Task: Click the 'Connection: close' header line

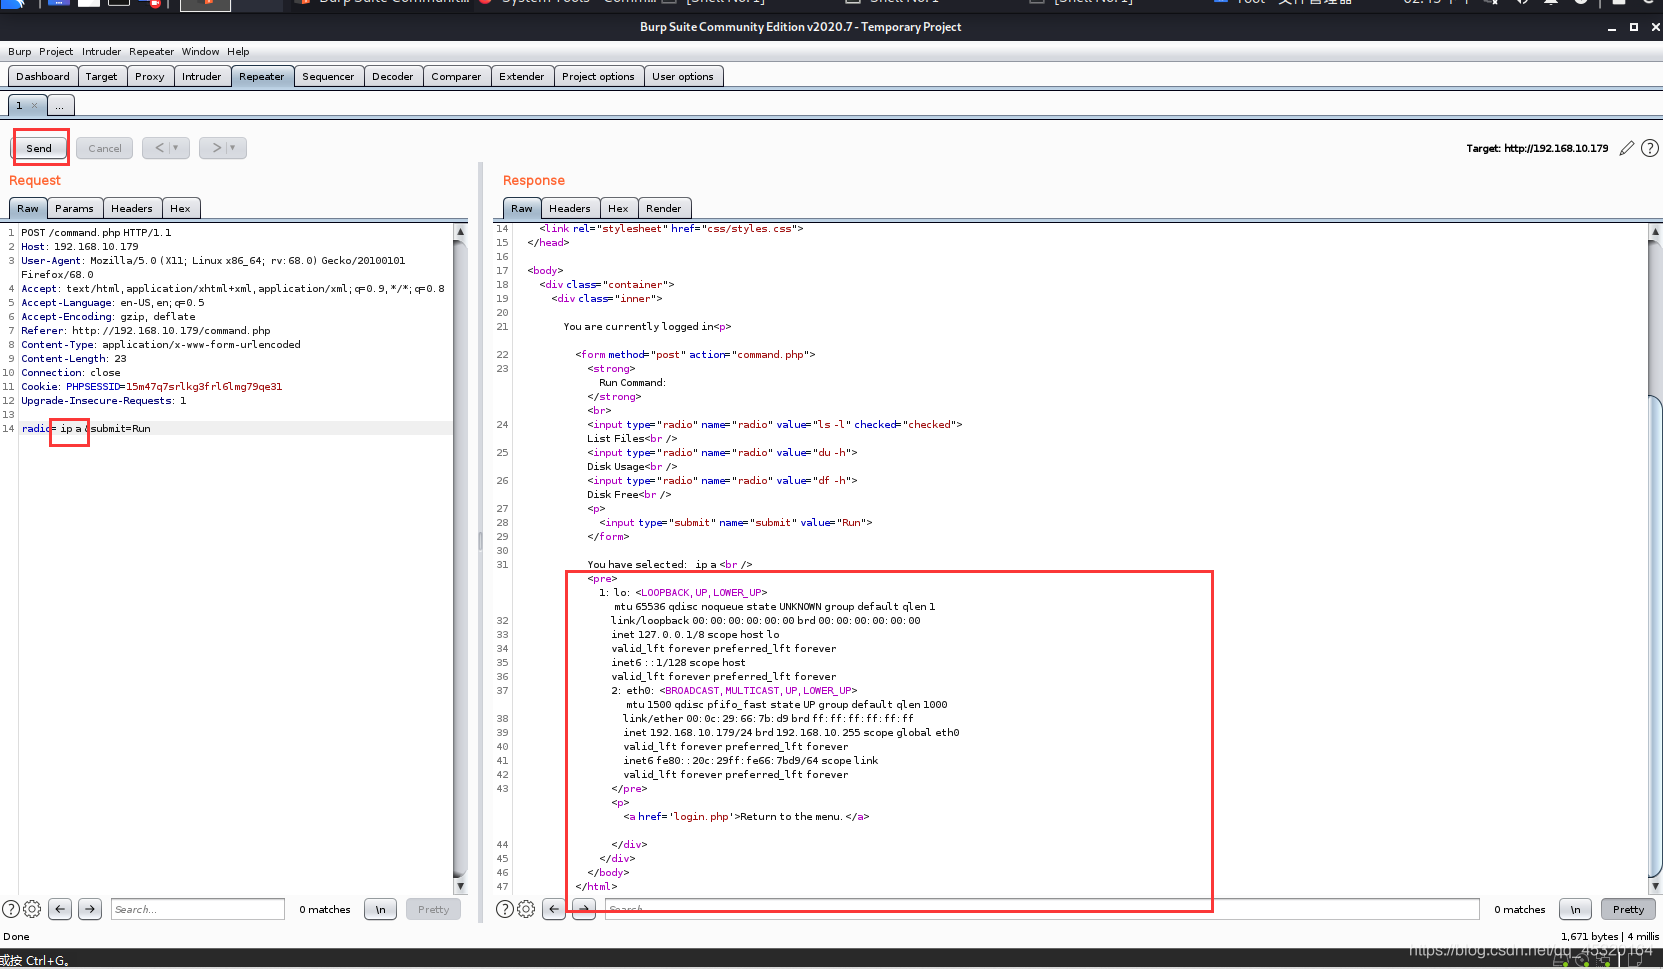Action: pyautogui.click(x=71, y=372)
